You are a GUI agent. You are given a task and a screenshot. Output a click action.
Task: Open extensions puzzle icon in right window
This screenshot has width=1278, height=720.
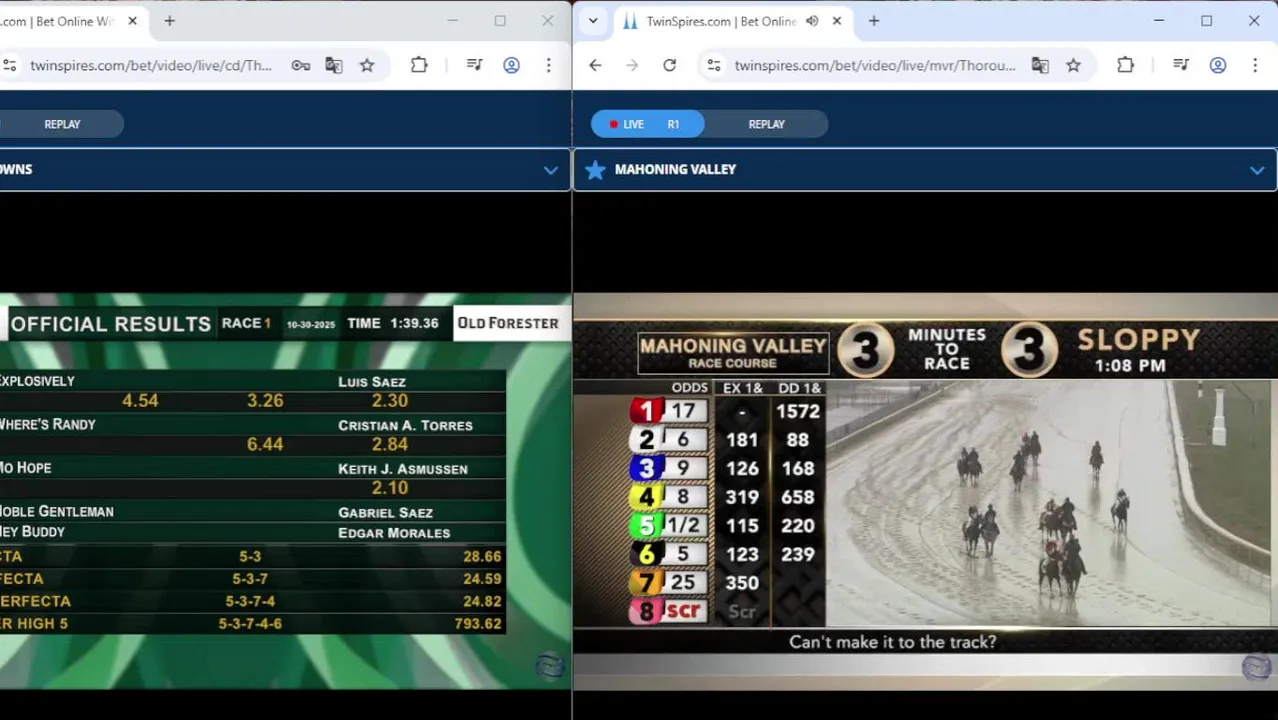pyautogui.click(x=1125, y=65)
